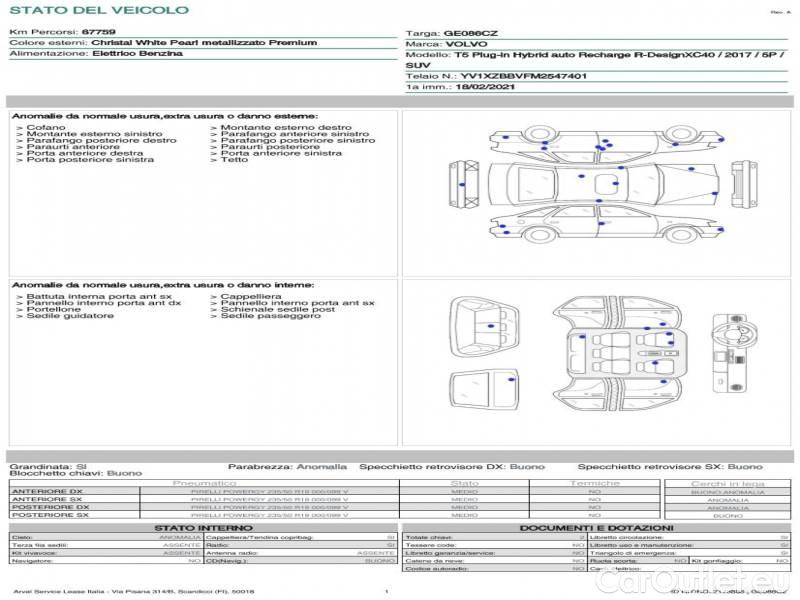The width and height of the screenshot is (800, 600).
Task: Select the Targa value GE086CZ
Action: [470, 33]
